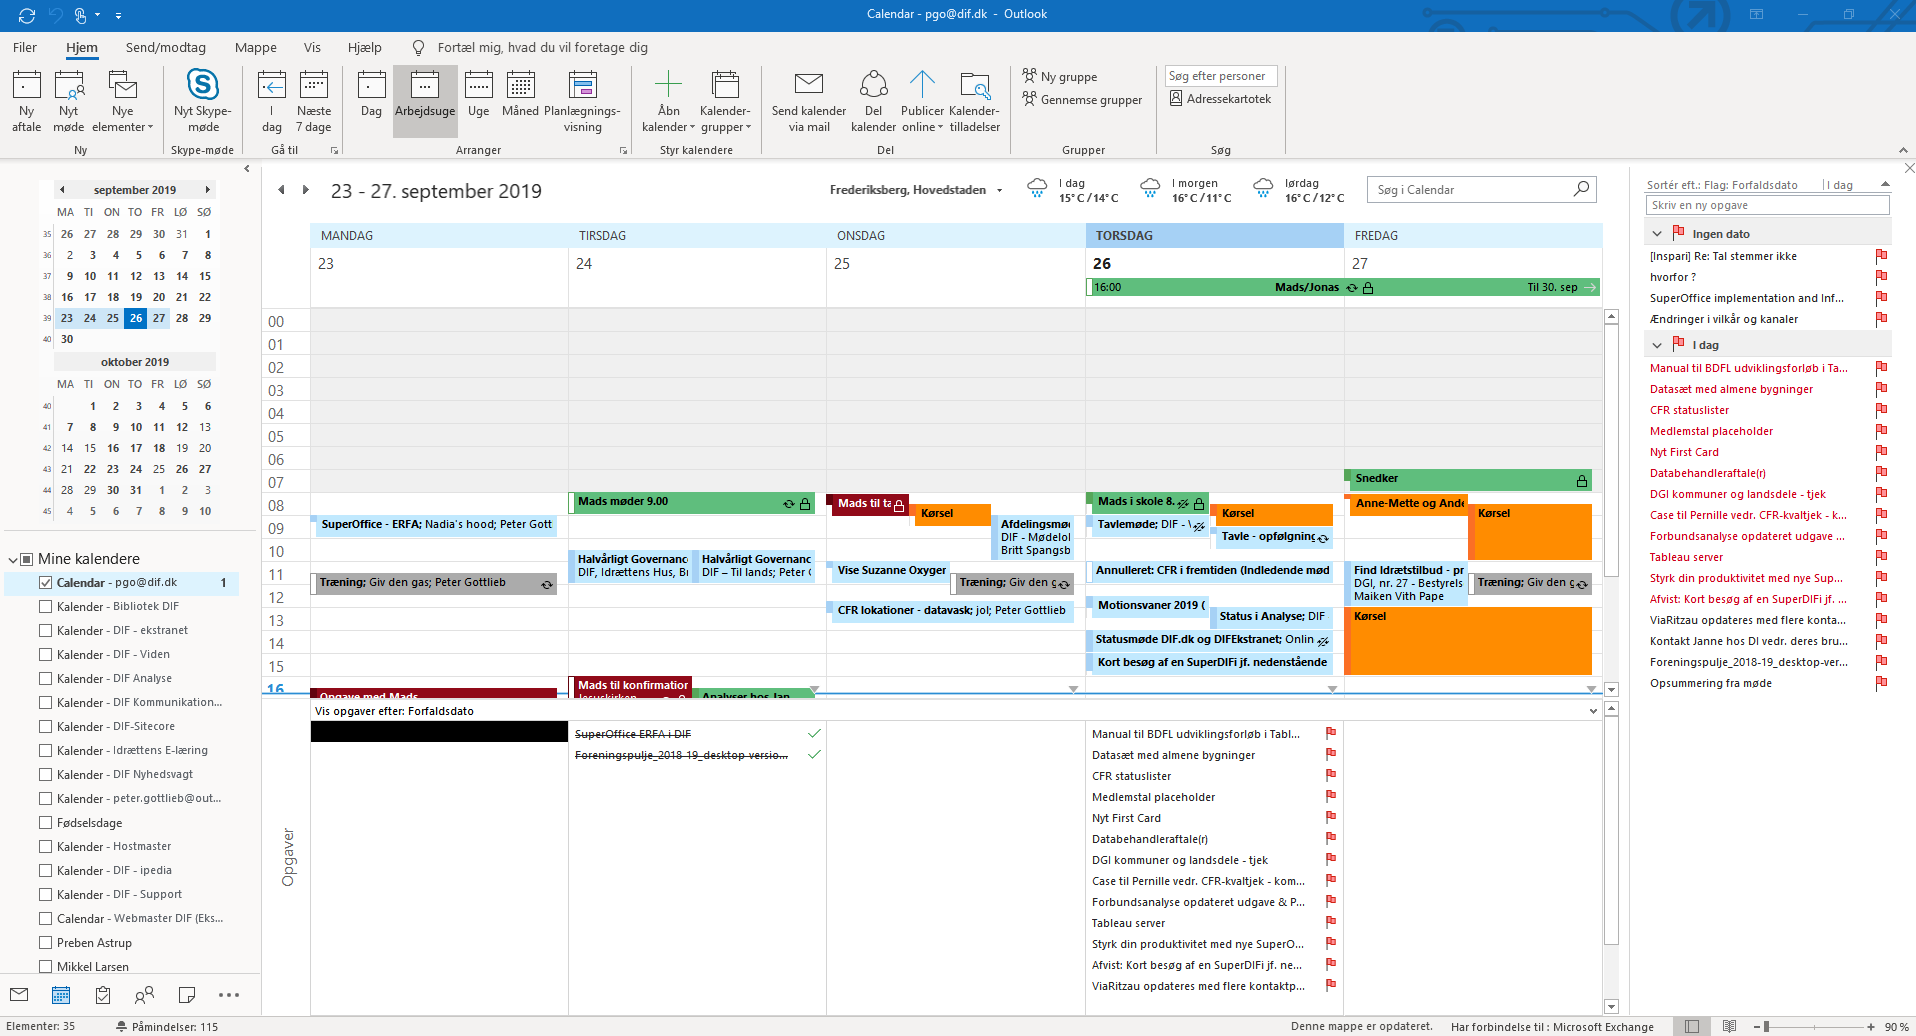
Task: Open the Vis ribbon tab
Action: pos(312,47)
